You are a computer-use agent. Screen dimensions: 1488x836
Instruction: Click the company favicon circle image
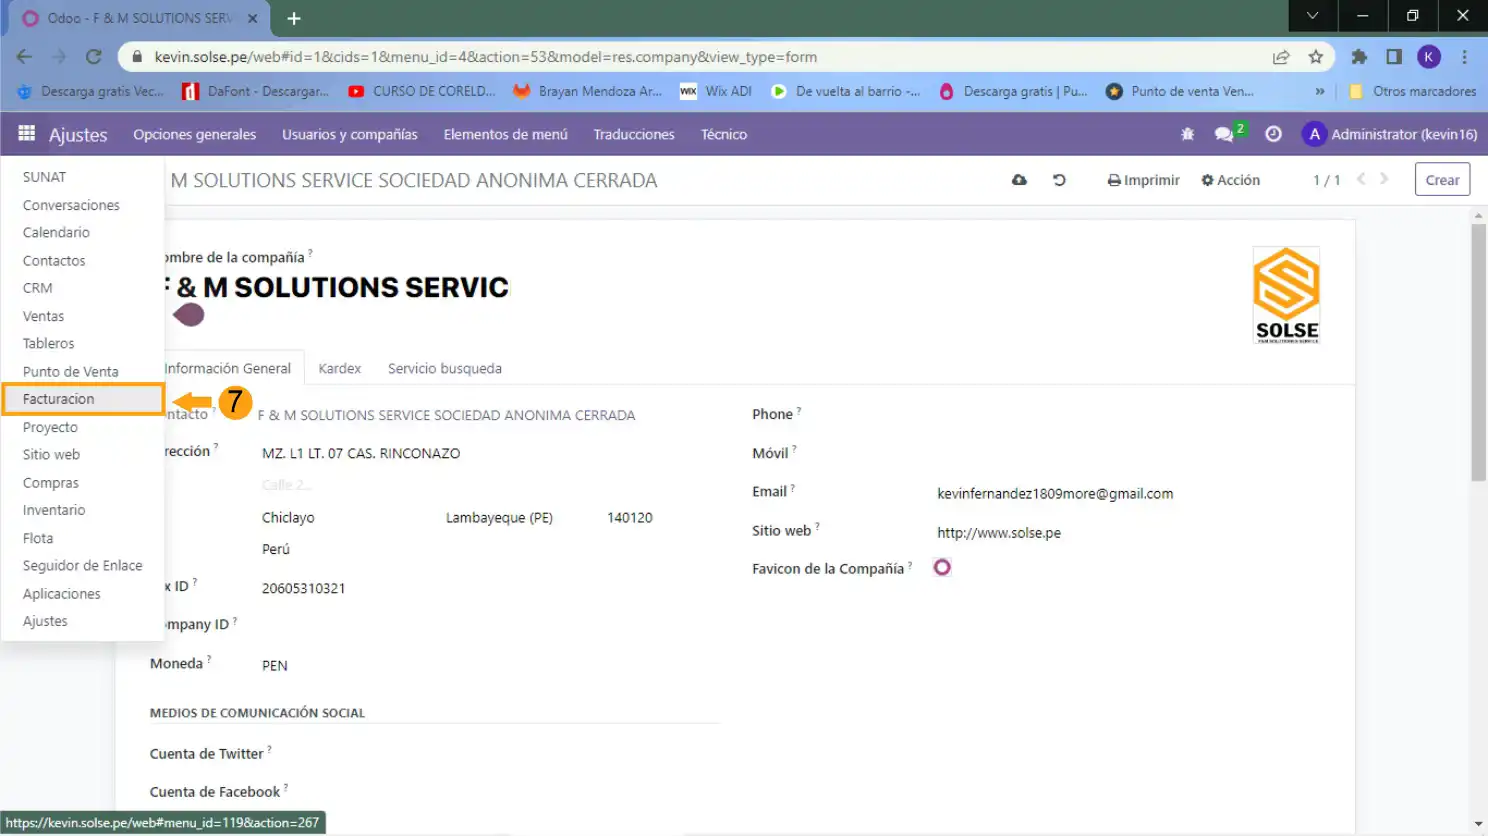click(x=942, y=567)
